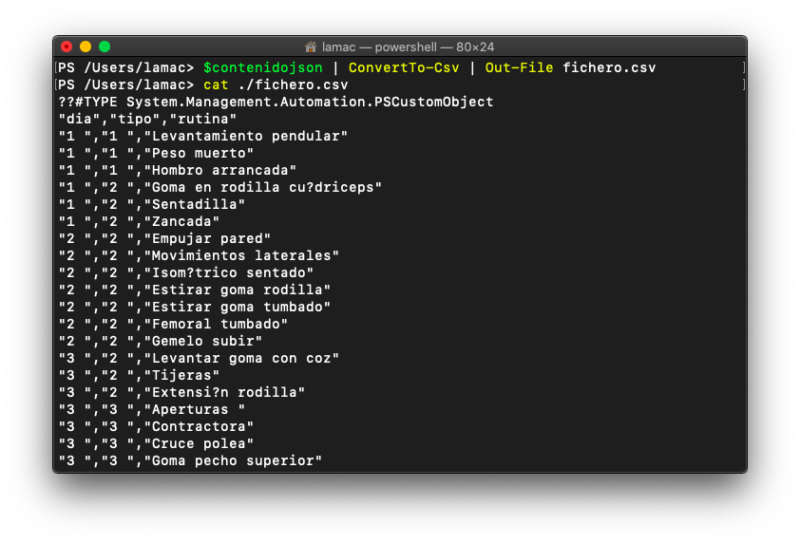Screen dimensions: 800x543
Task: Click the $contenidojson variable in first command
Action: pyautogui.click(x=263, y=68)
